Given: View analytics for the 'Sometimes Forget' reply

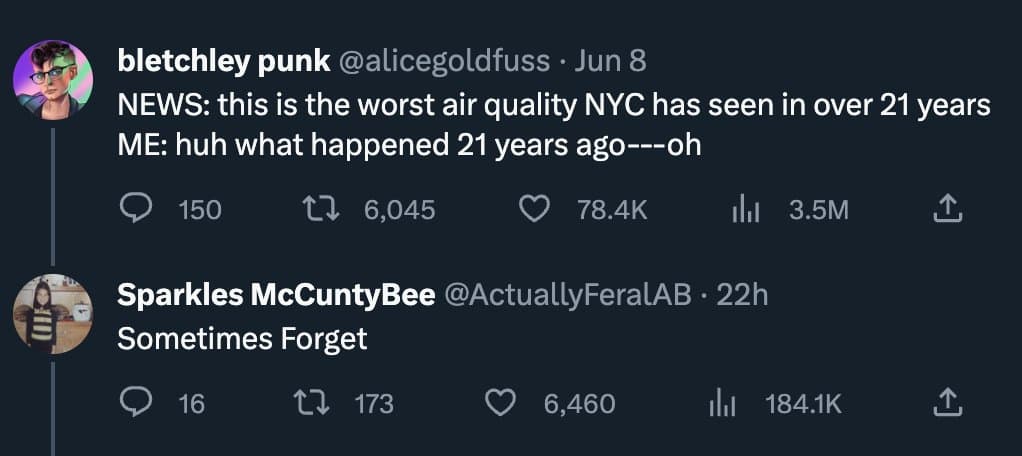Looking at the screenshot, I should click(722, 403).
